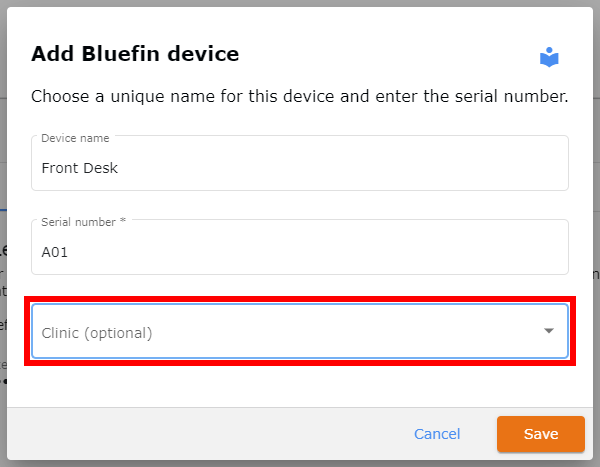Cancel adding the Bluefin device

click(x=437, y=434)
